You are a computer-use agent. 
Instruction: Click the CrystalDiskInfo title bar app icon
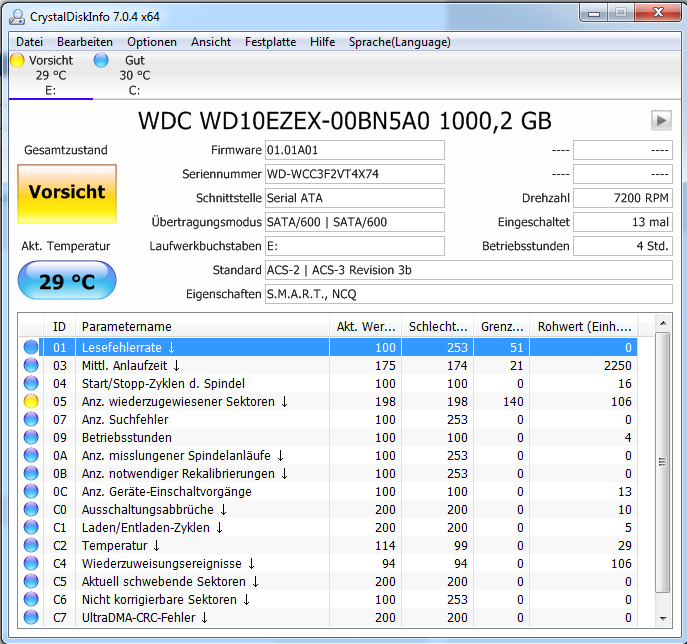click(17, 17)
